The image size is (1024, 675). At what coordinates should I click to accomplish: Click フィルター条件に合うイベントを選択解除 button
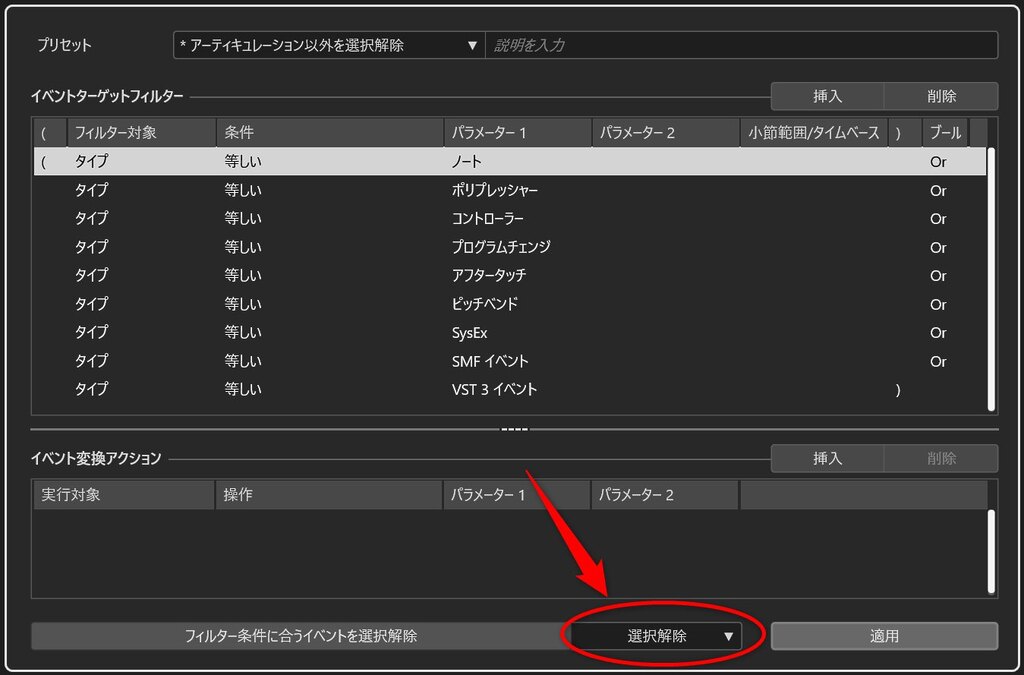300,636
